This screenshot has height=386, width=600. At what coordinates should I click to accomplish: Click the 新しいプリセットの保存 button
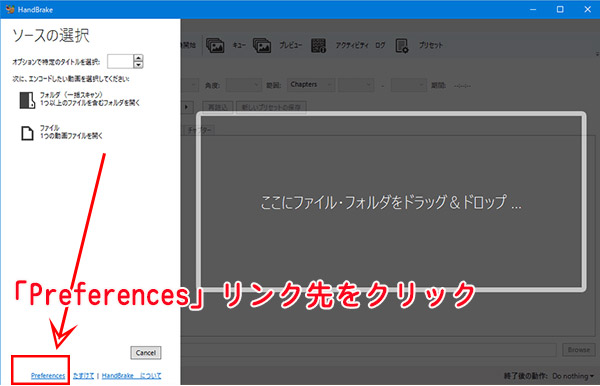(271, 107)
